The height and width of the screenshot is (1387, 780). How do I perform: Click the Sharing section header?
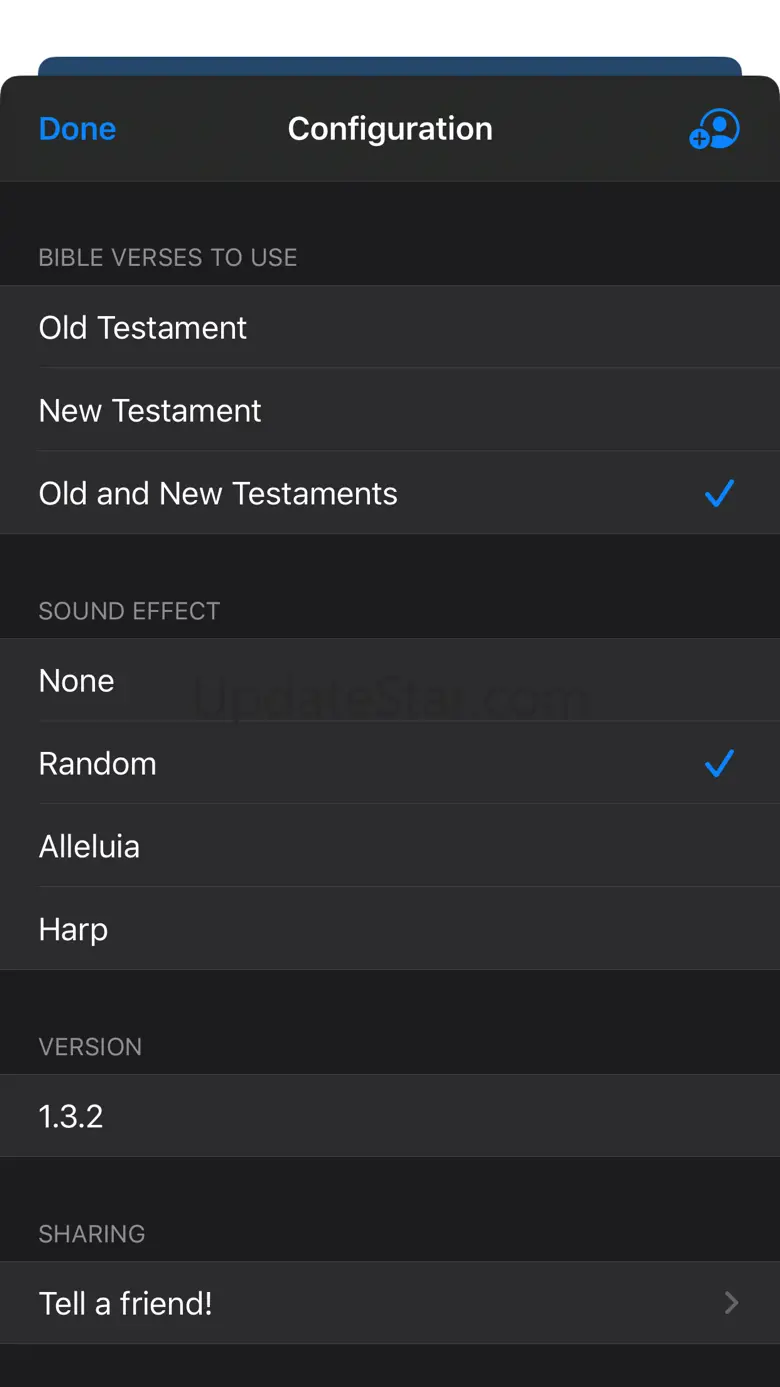pos(92,1234)
